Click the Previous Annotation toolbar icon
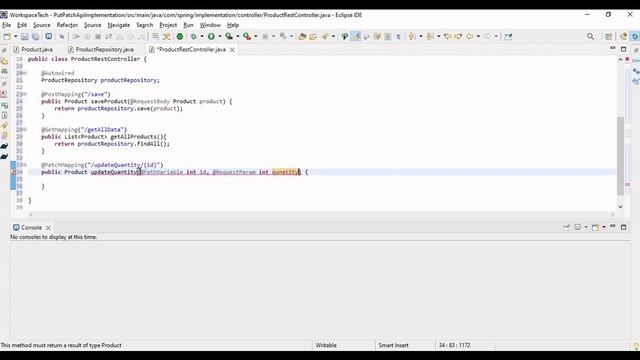 (x=430, y=37)
